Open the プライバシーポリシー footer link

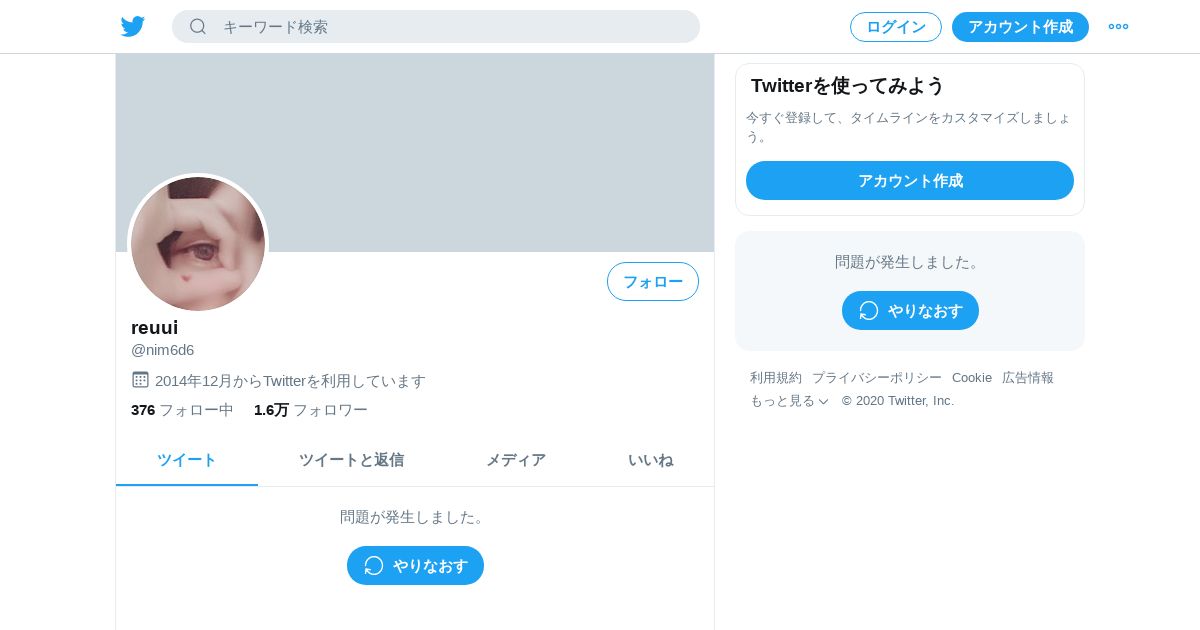click(x=877, y=378)
